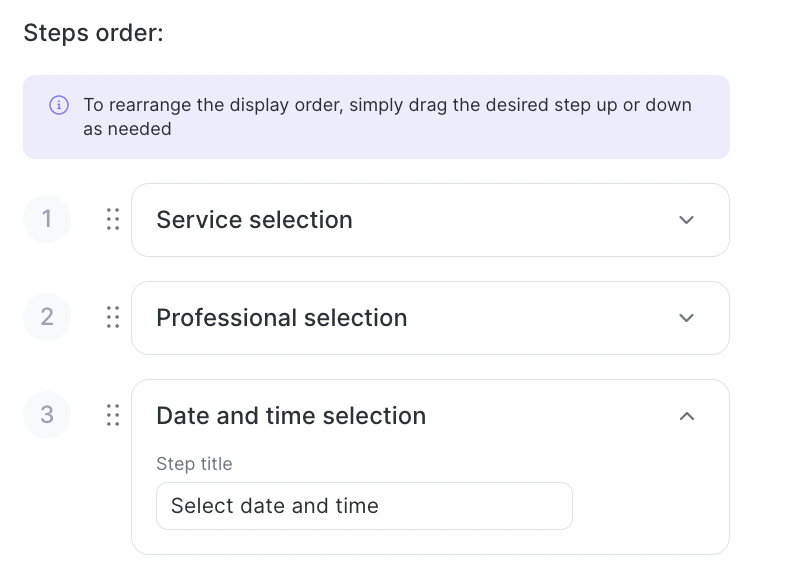
Task: Click the Professional selection step title
Action: (281, 318)
